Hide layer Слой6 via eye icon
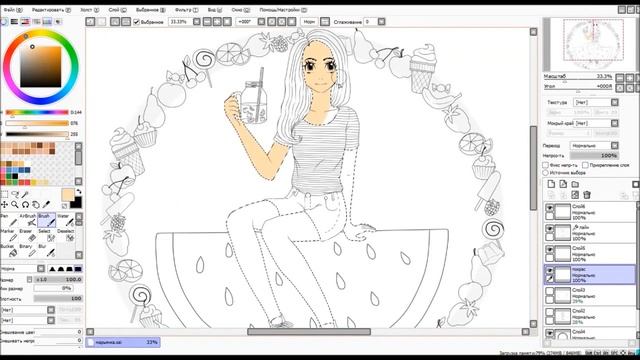The width and height of the screenshot is (640, 360). [550, 208]
